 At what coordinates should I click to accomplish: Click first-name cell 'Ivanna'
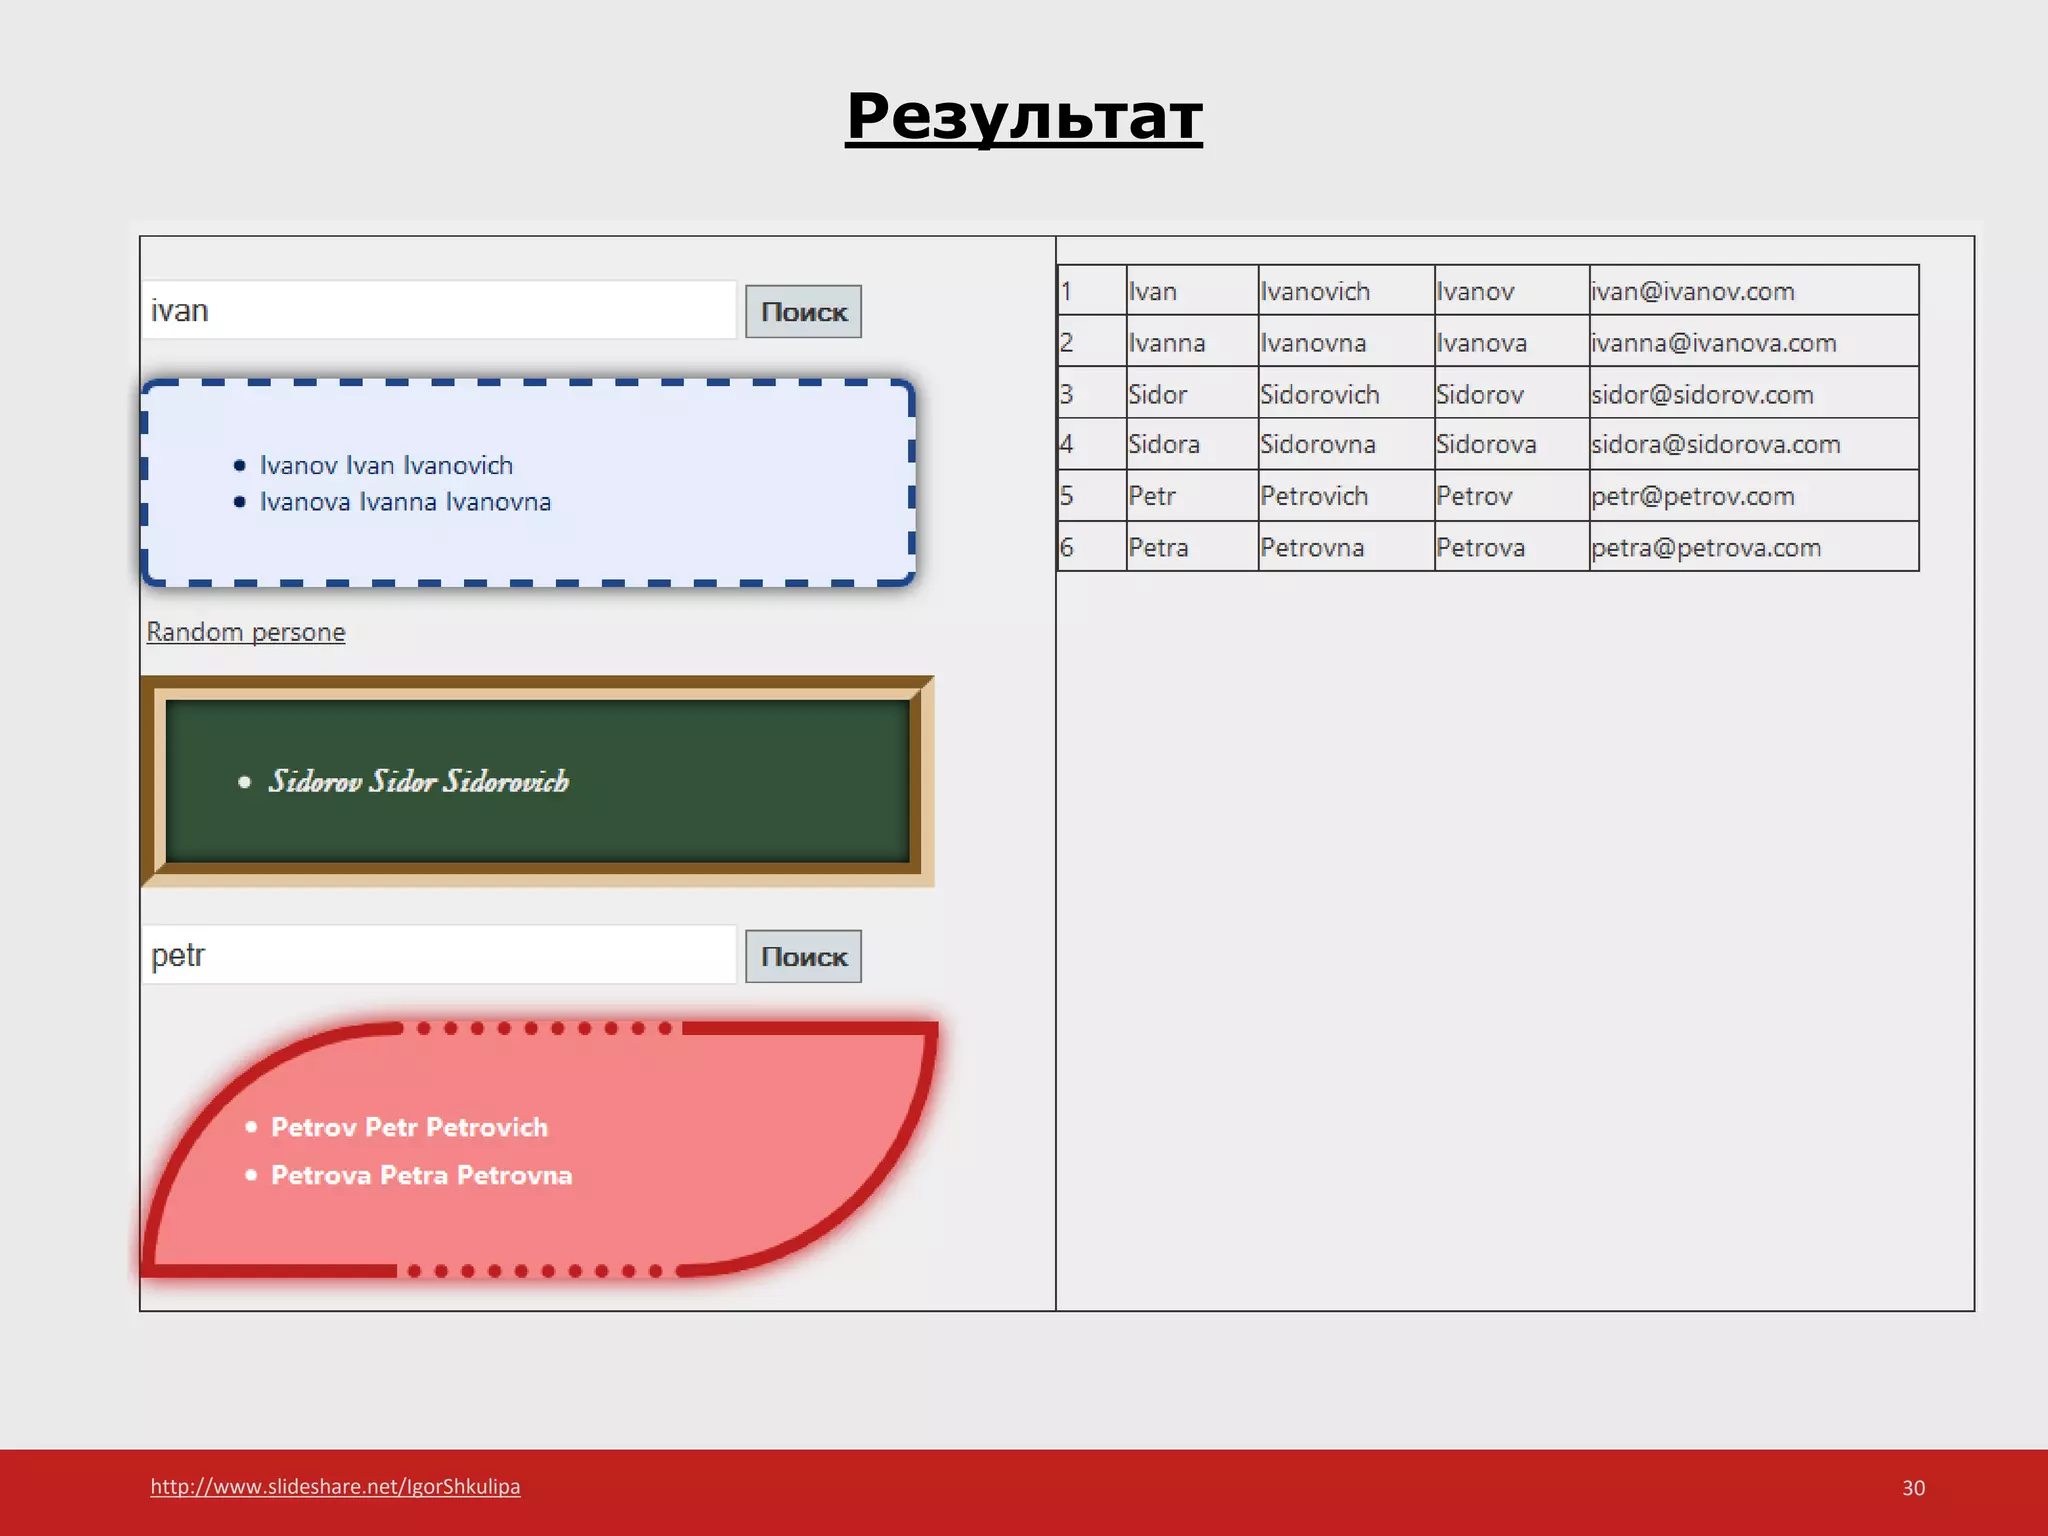click(x=1192, y=342)
